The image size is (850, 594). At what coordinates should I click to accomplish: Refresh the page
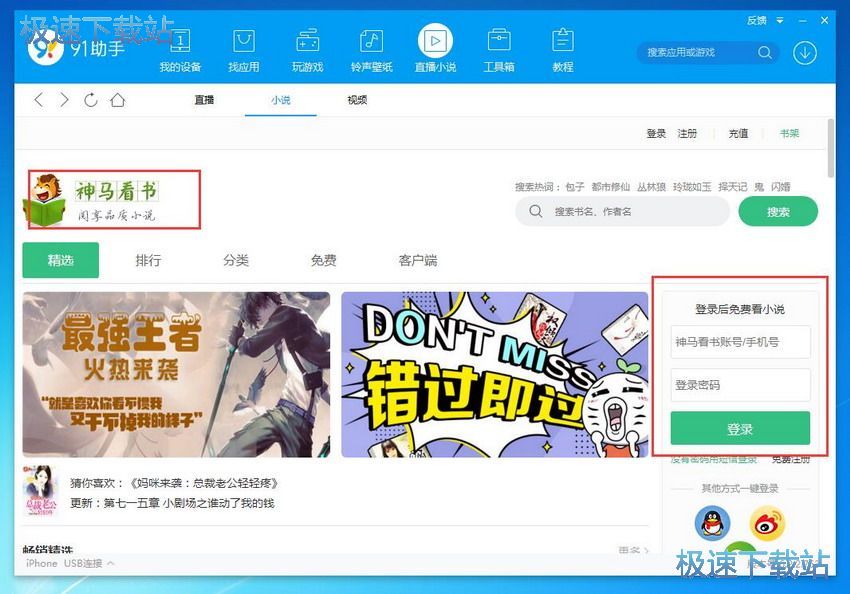pyautogui.click(x=91, y=100)
